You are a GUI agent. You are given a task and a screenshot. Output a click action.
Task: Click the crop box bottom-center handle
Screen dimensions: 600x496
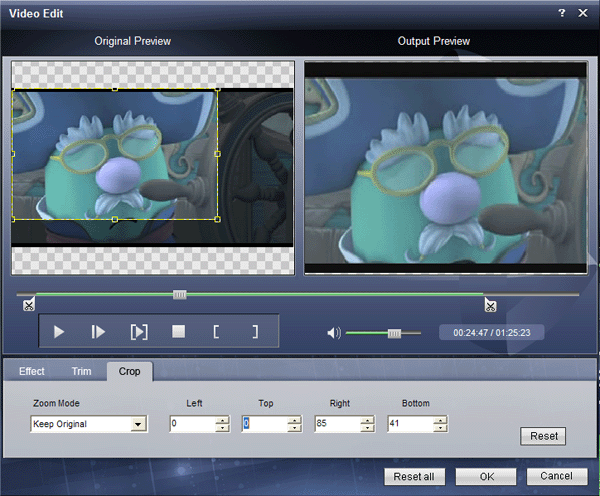pyautogui.click(x=115, y=219)
